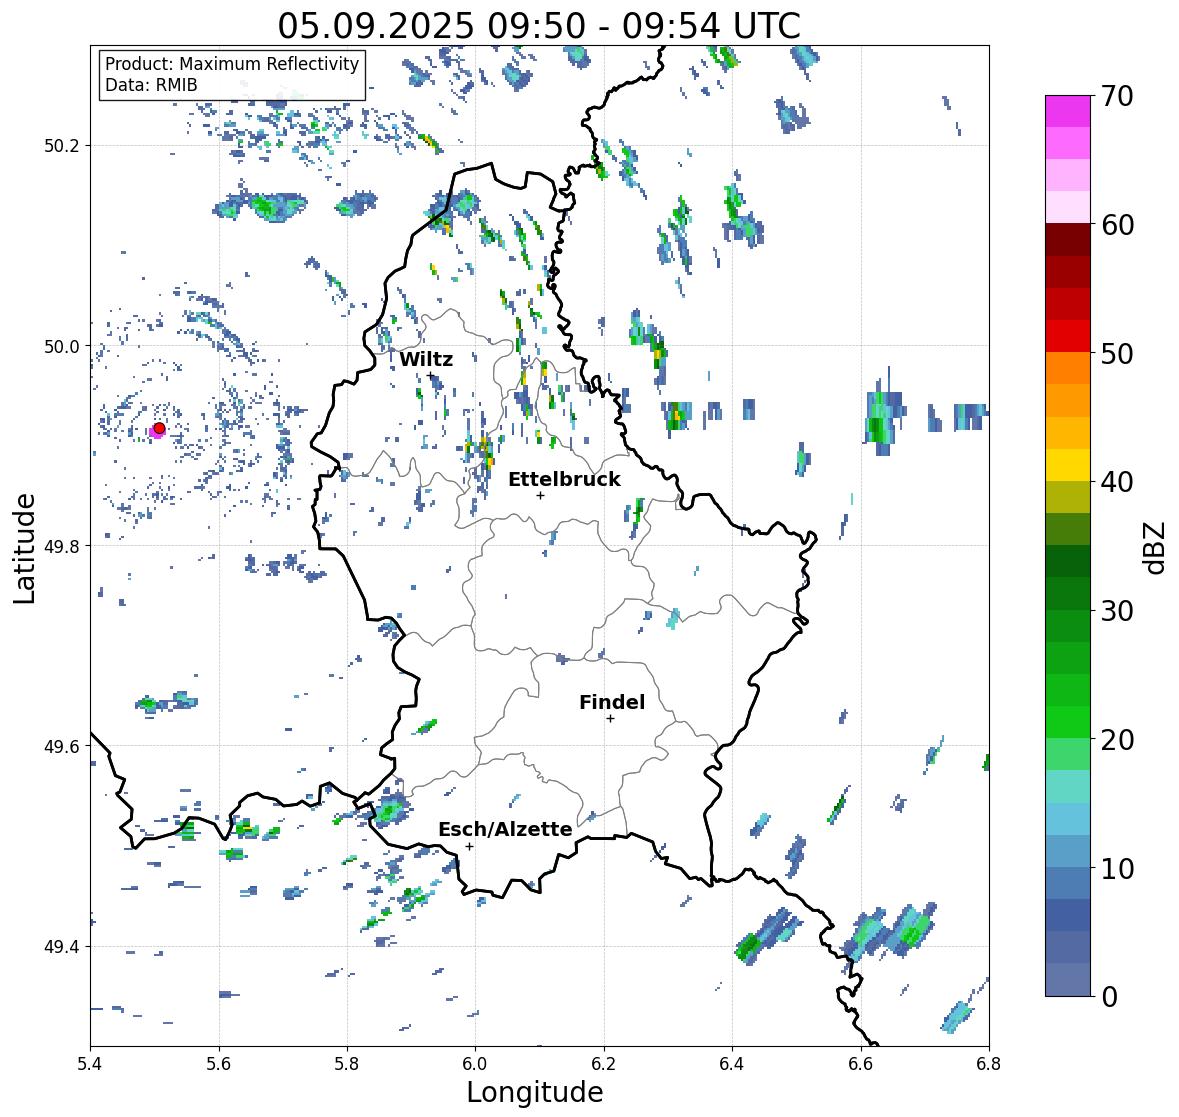This screenshot has height=1117, width=1179.
Task: Click the plot title 05.09.2025 09:50 - 09:54 UTC
Action: pos(539,26)
